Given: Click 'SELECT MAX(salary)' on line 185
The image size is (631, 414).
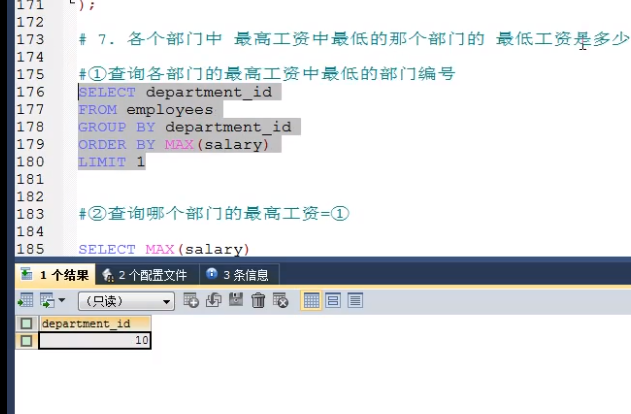Looking at the screenshot, I should [164, 249].
